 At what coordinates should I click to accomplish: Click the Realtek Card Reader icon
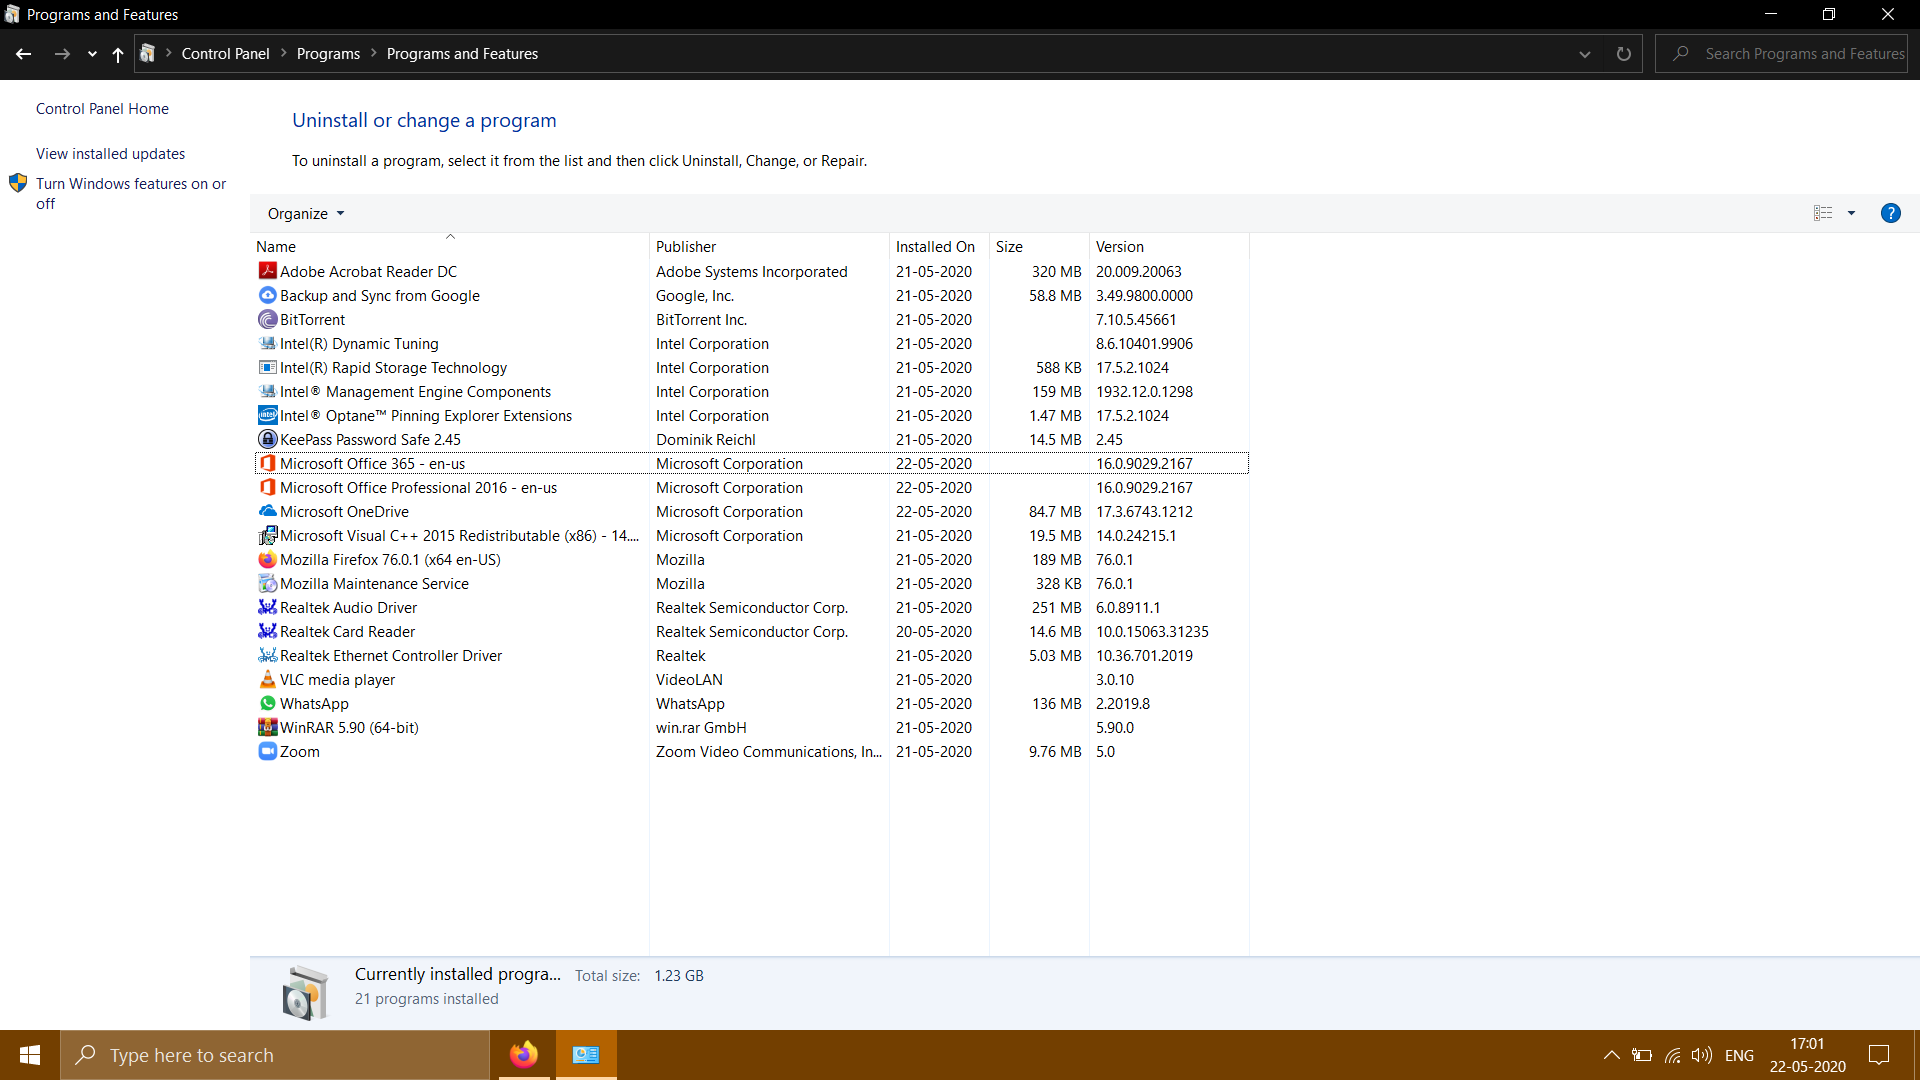coord(267,631)
